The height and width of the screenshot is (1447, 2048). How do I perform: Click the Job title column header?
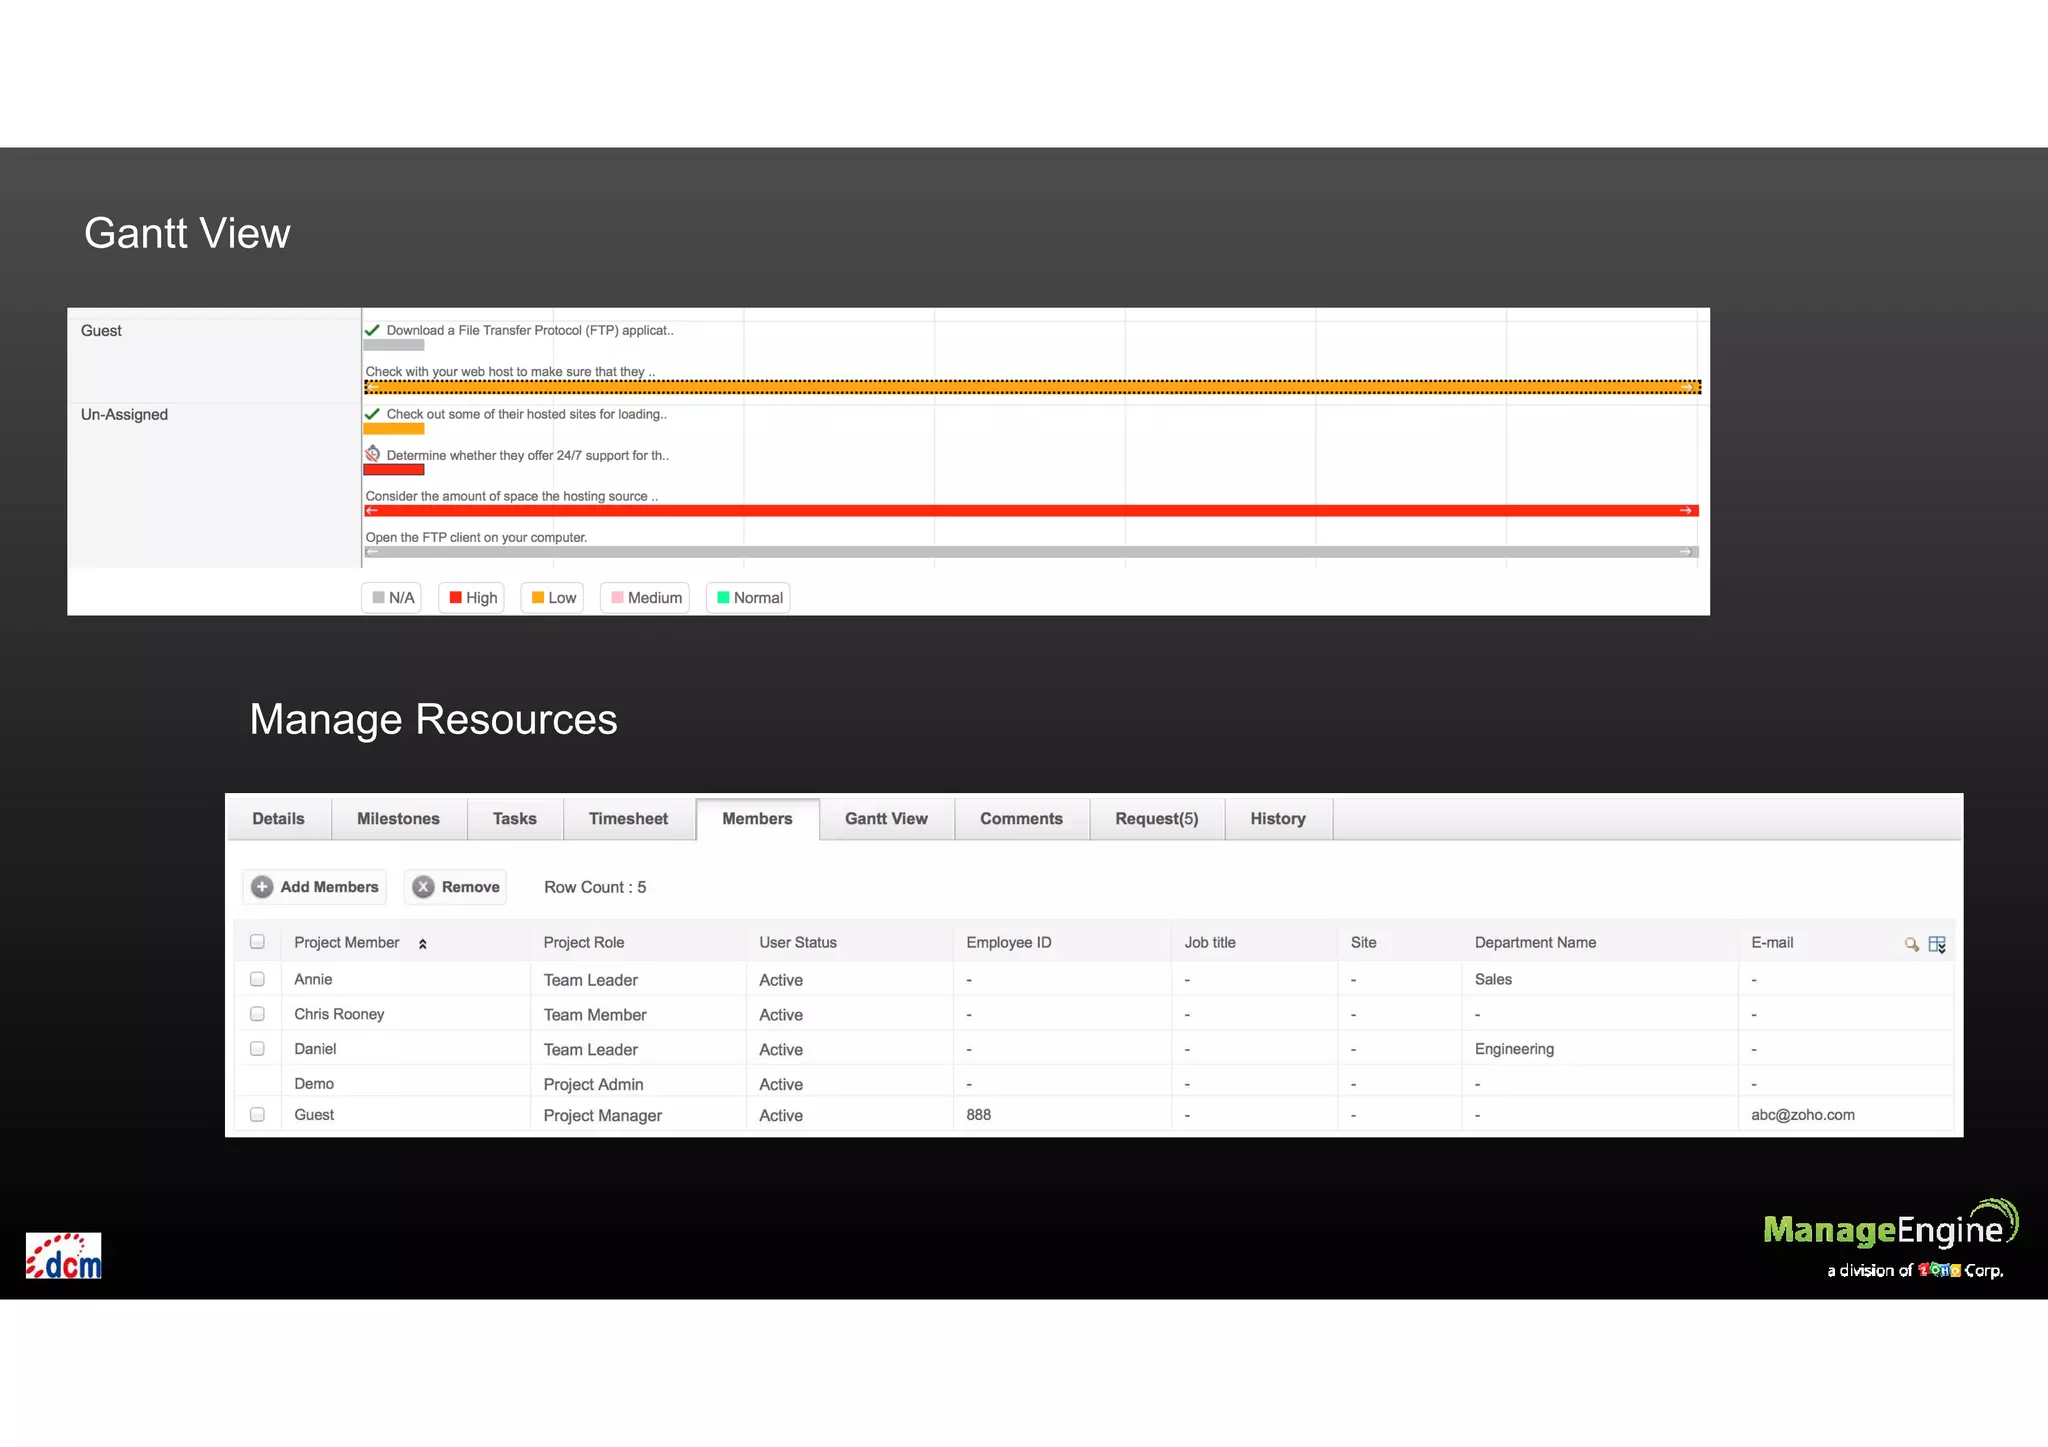(1210, 943)
